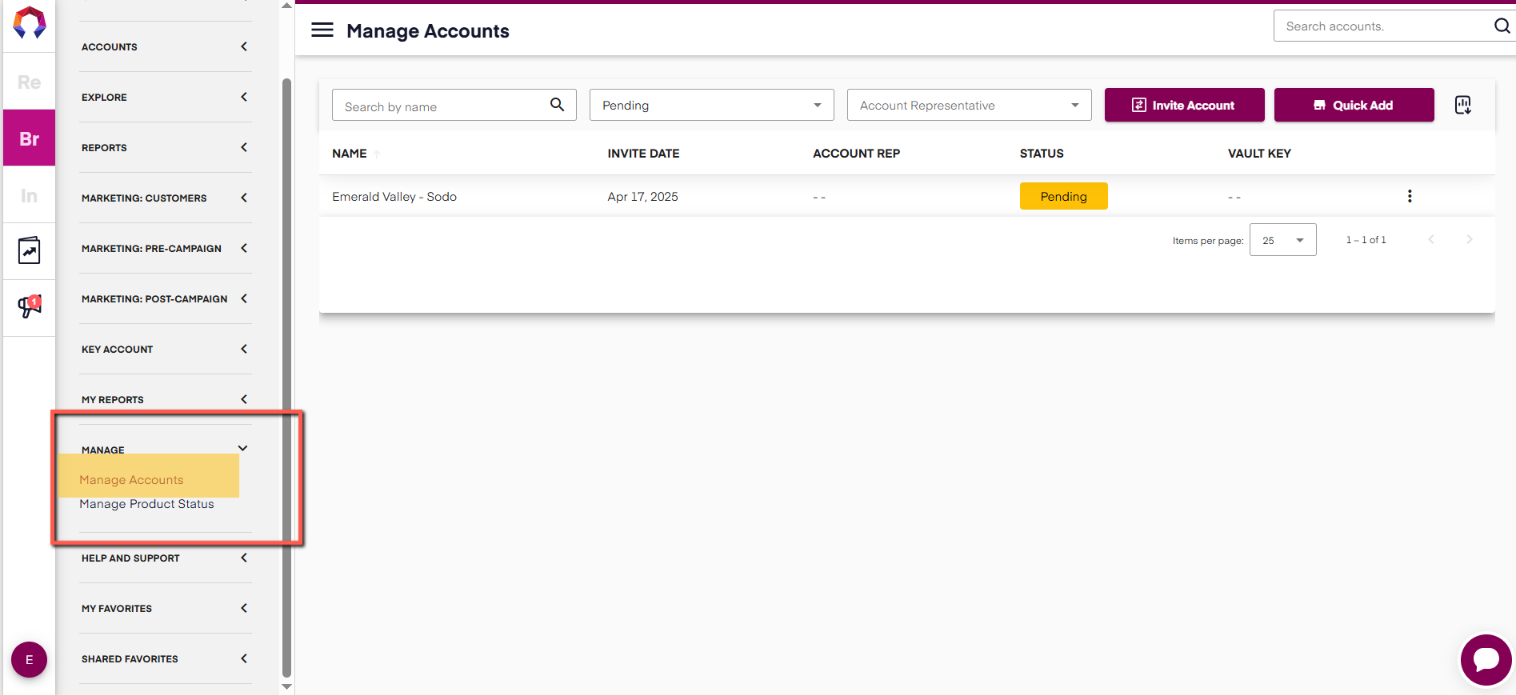Open the Pending status filter dropdown
The width and height of the screenshot is (1516, 695).
point(711,105)
